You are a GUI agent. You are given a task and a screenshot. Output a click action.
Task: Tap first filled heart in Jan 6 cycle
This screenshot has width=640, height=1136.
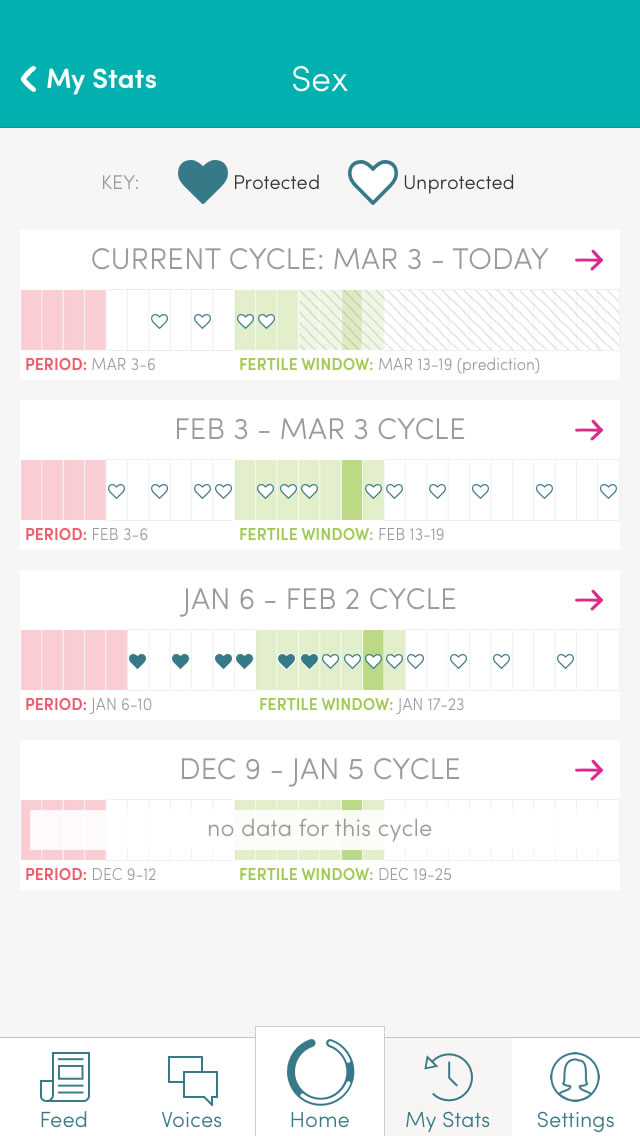[x=138, y=661]
